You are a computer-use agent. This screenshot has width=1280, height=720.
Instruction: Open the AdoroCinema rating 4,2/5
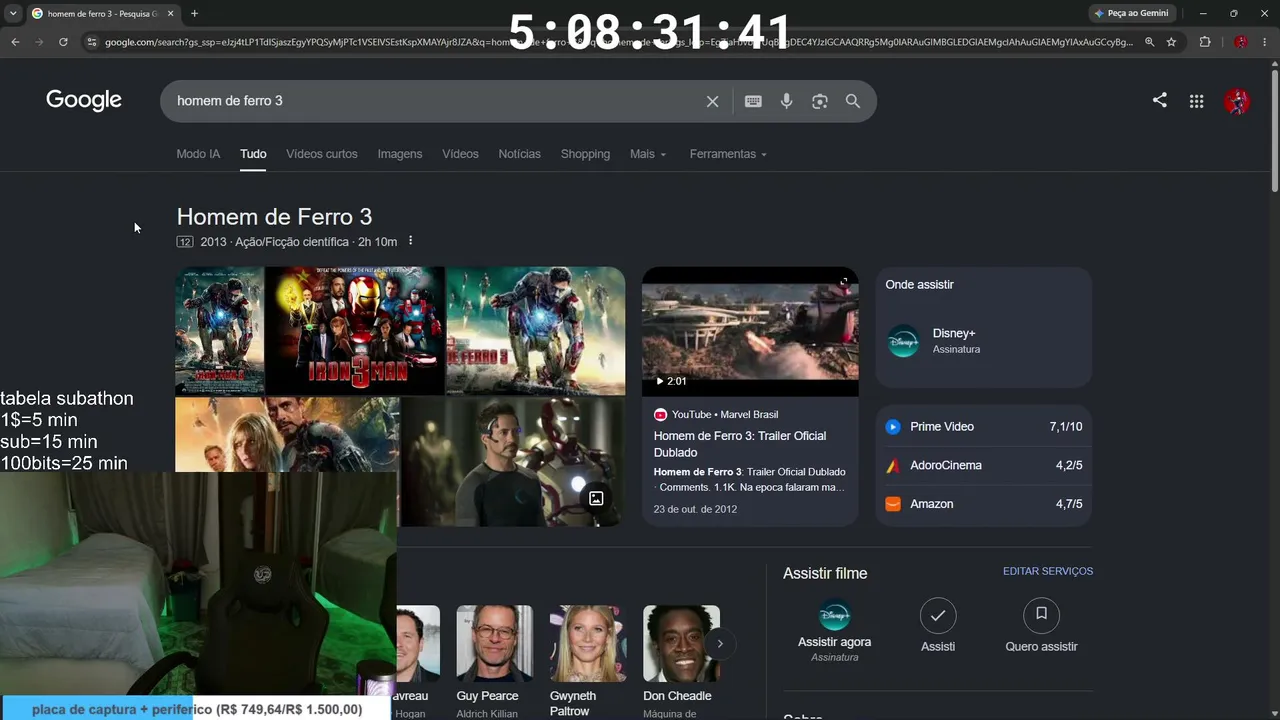tap(984, 465)
